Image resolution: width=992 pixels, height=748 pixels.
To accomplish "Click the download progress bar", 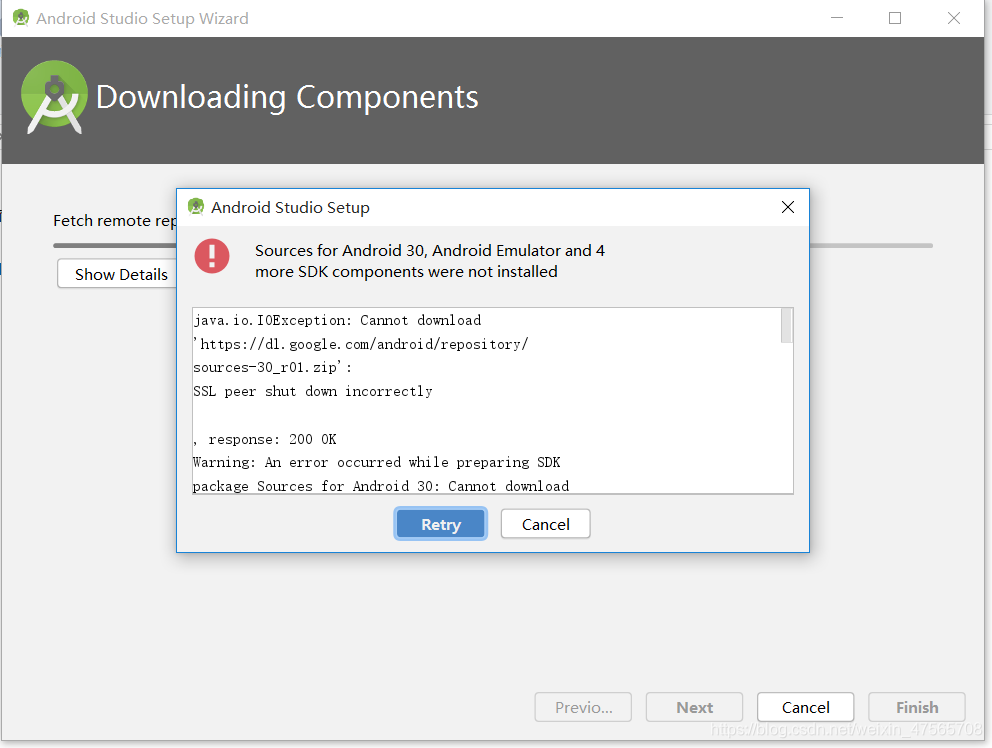I will coord(493,246).
